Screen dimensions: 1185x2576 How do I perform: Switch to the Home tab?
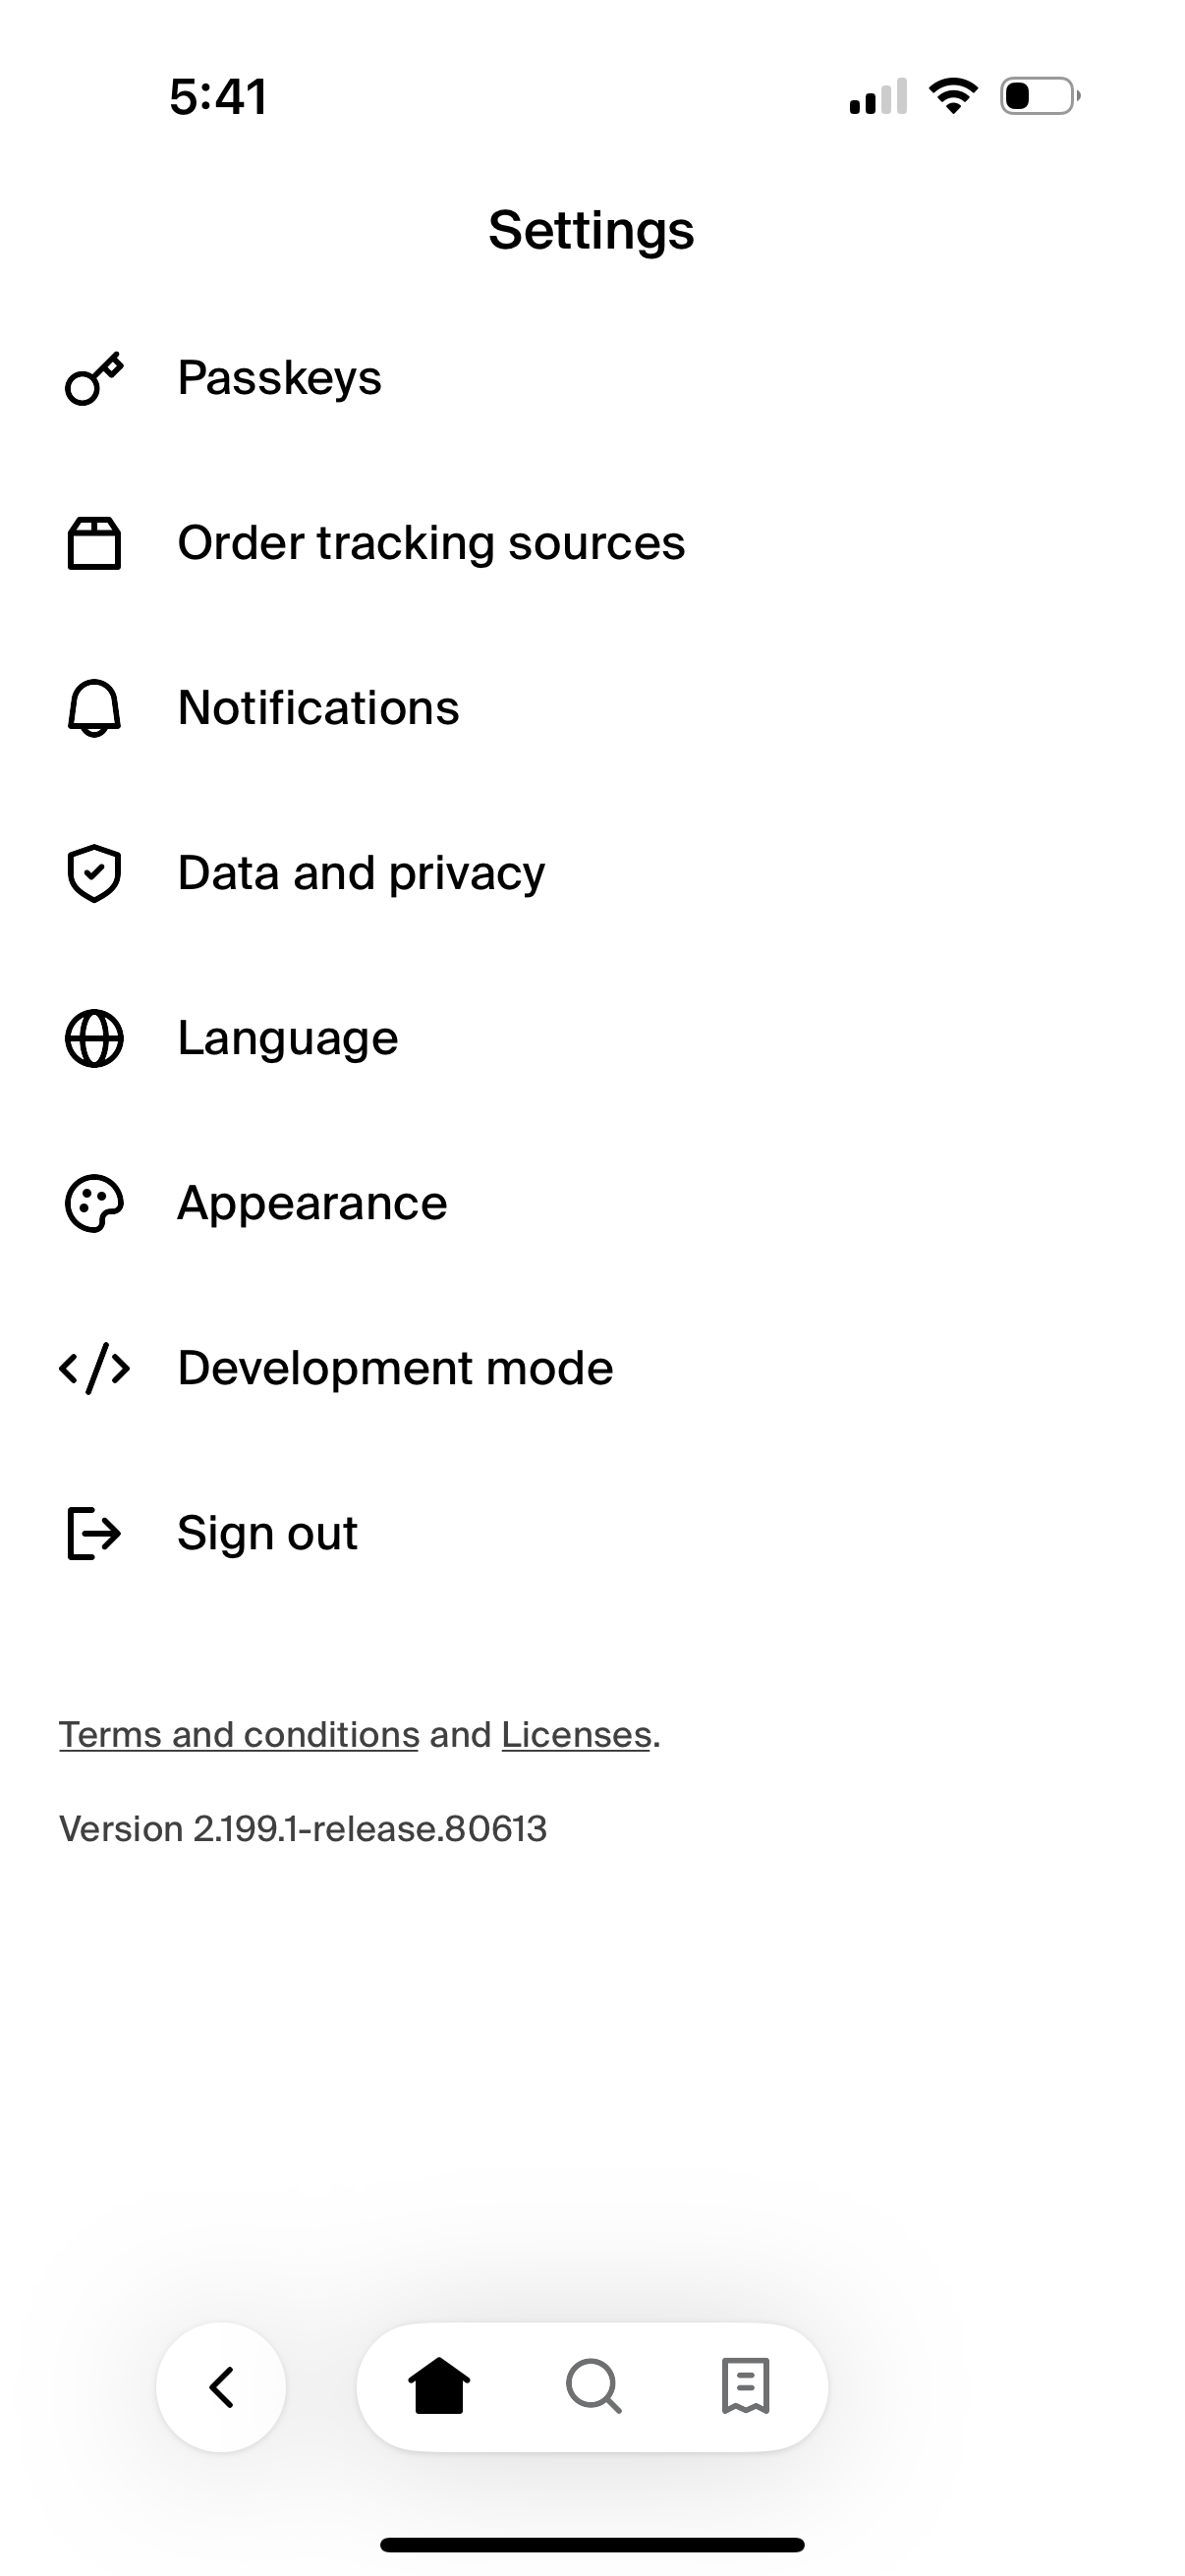tap(439, 2387)
